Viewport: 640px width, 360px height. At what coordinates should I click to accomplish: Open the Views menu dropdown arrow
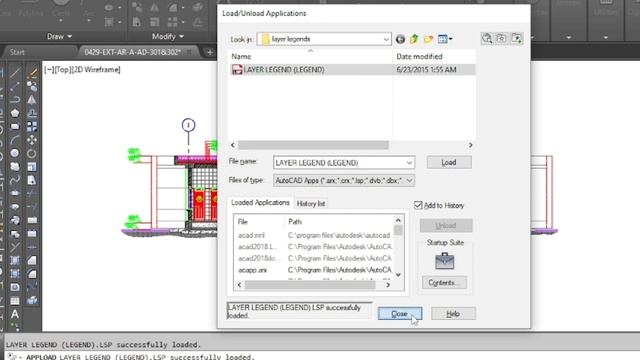[451, 39]
